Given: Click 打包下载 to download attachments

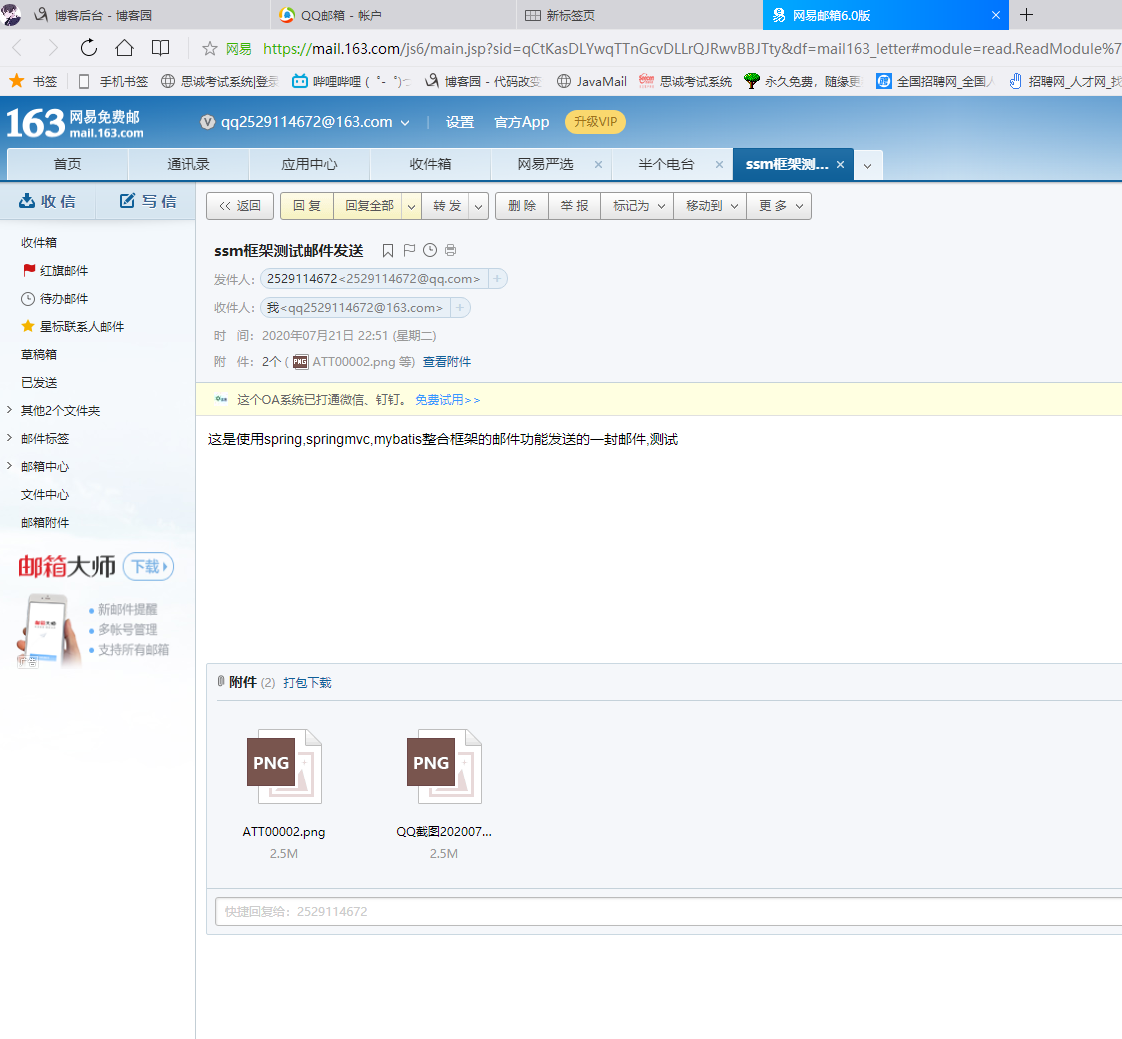Looking at the screenshot, I should click(x=307, y=683).
